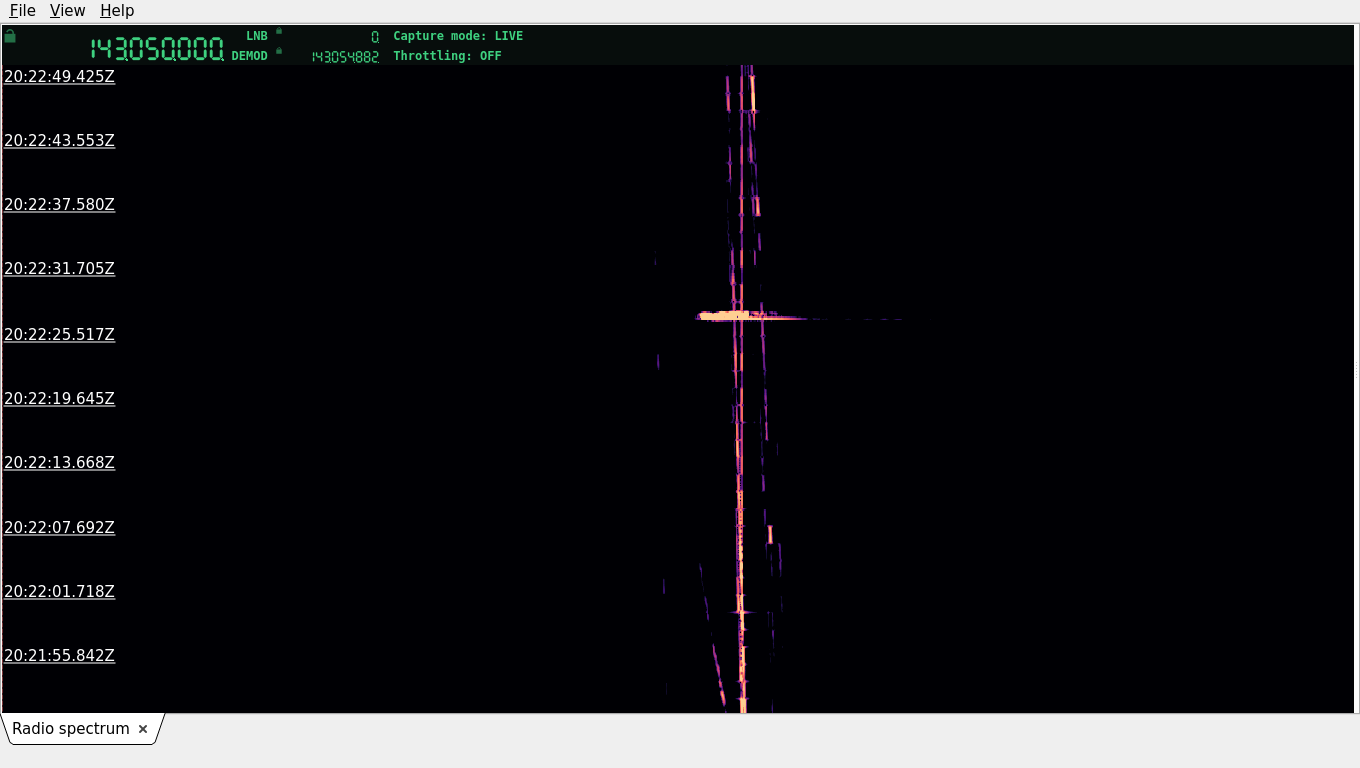Select timestamp 20:22:07.692Z
This screenshot has width=1360, height=768.
click(59, 528)
